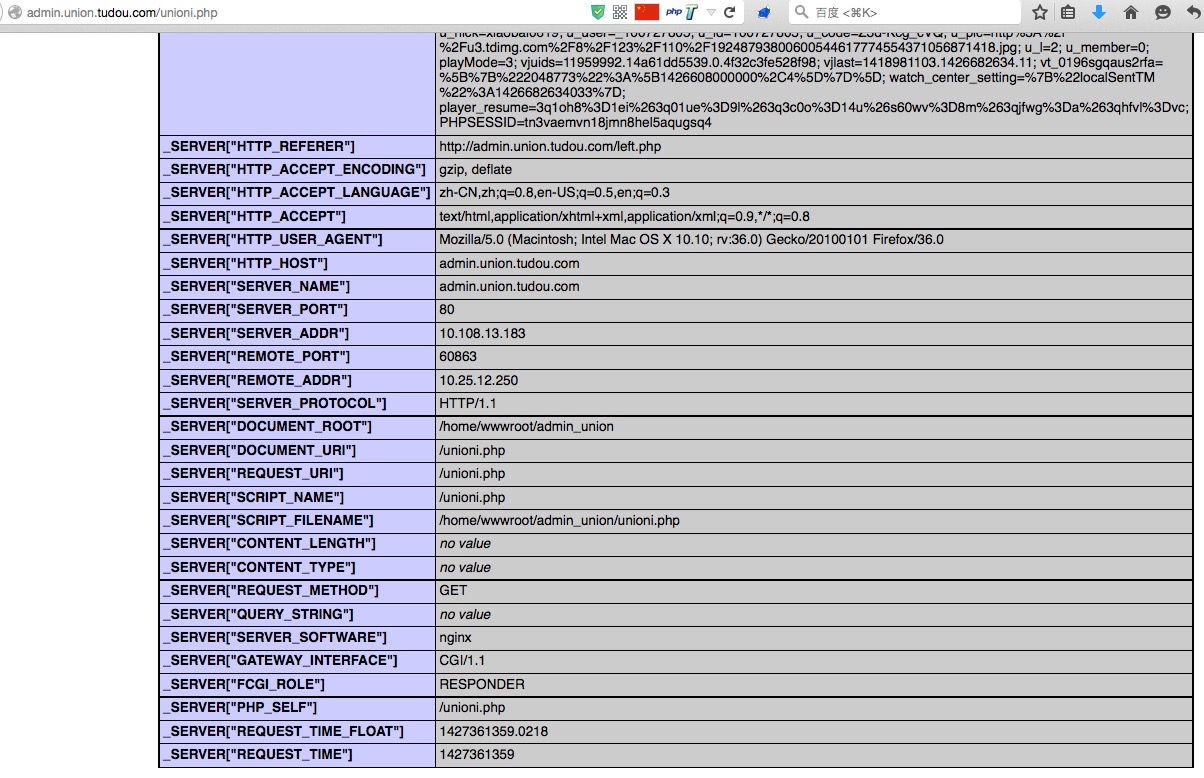Click the SCRIPT_FILENAME path value
This screenshot has height=778, width=1204.
click(x=560, y=520)
